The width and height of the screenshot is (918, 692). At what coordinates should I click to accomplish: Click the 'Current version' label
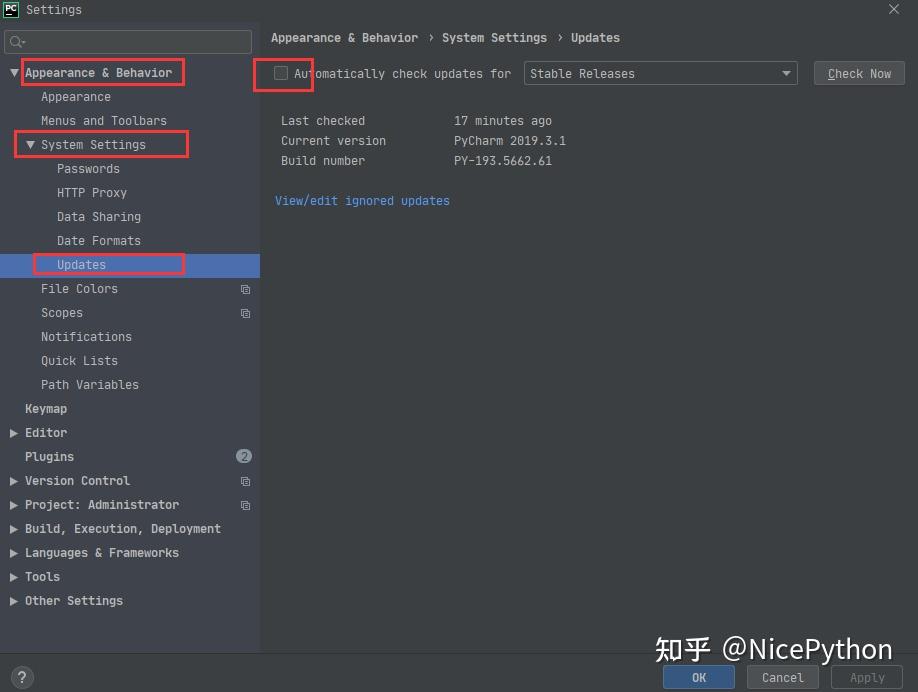333,141
